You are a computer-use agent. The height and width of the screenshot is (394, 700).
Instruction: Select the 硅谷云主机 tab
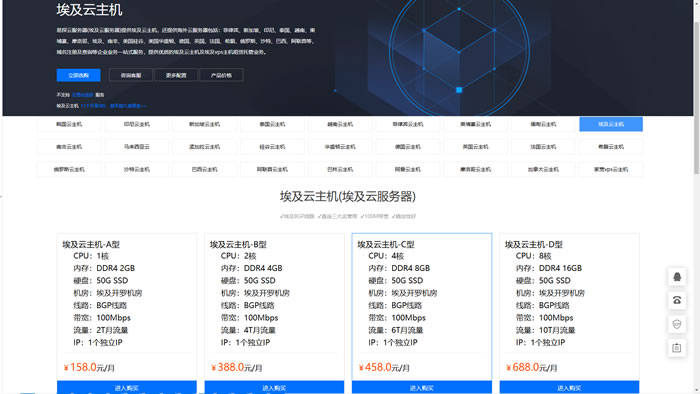[x=272, y=147]
